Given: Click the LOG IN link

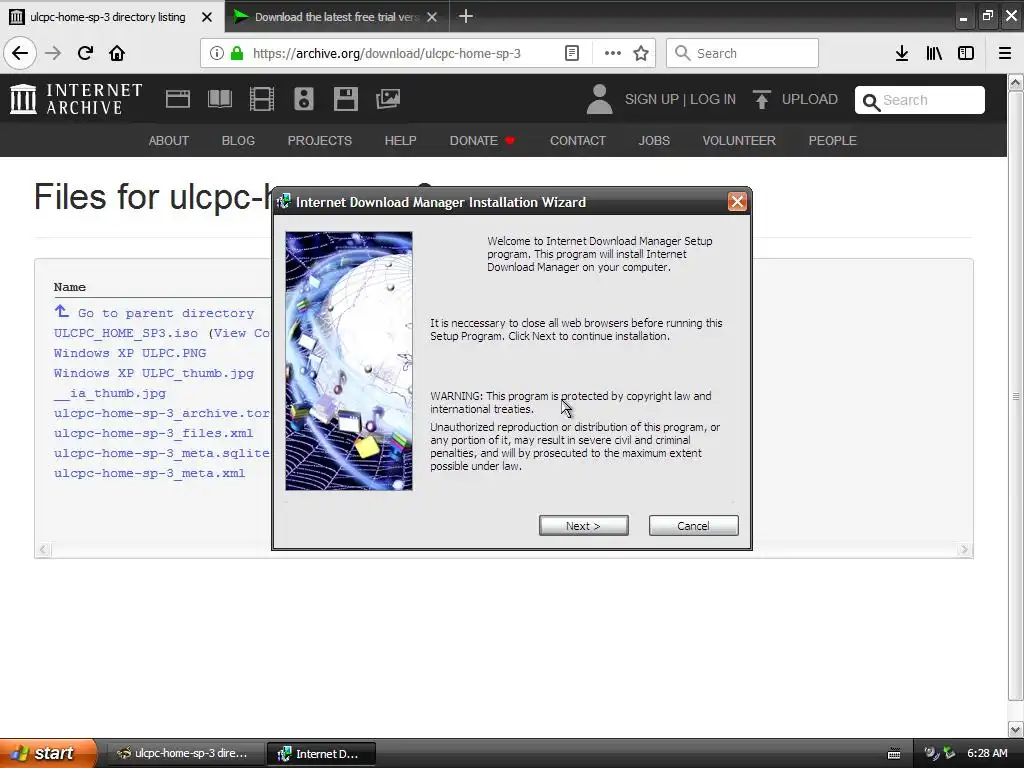Looking at the screenshot, I should [713, 99].
